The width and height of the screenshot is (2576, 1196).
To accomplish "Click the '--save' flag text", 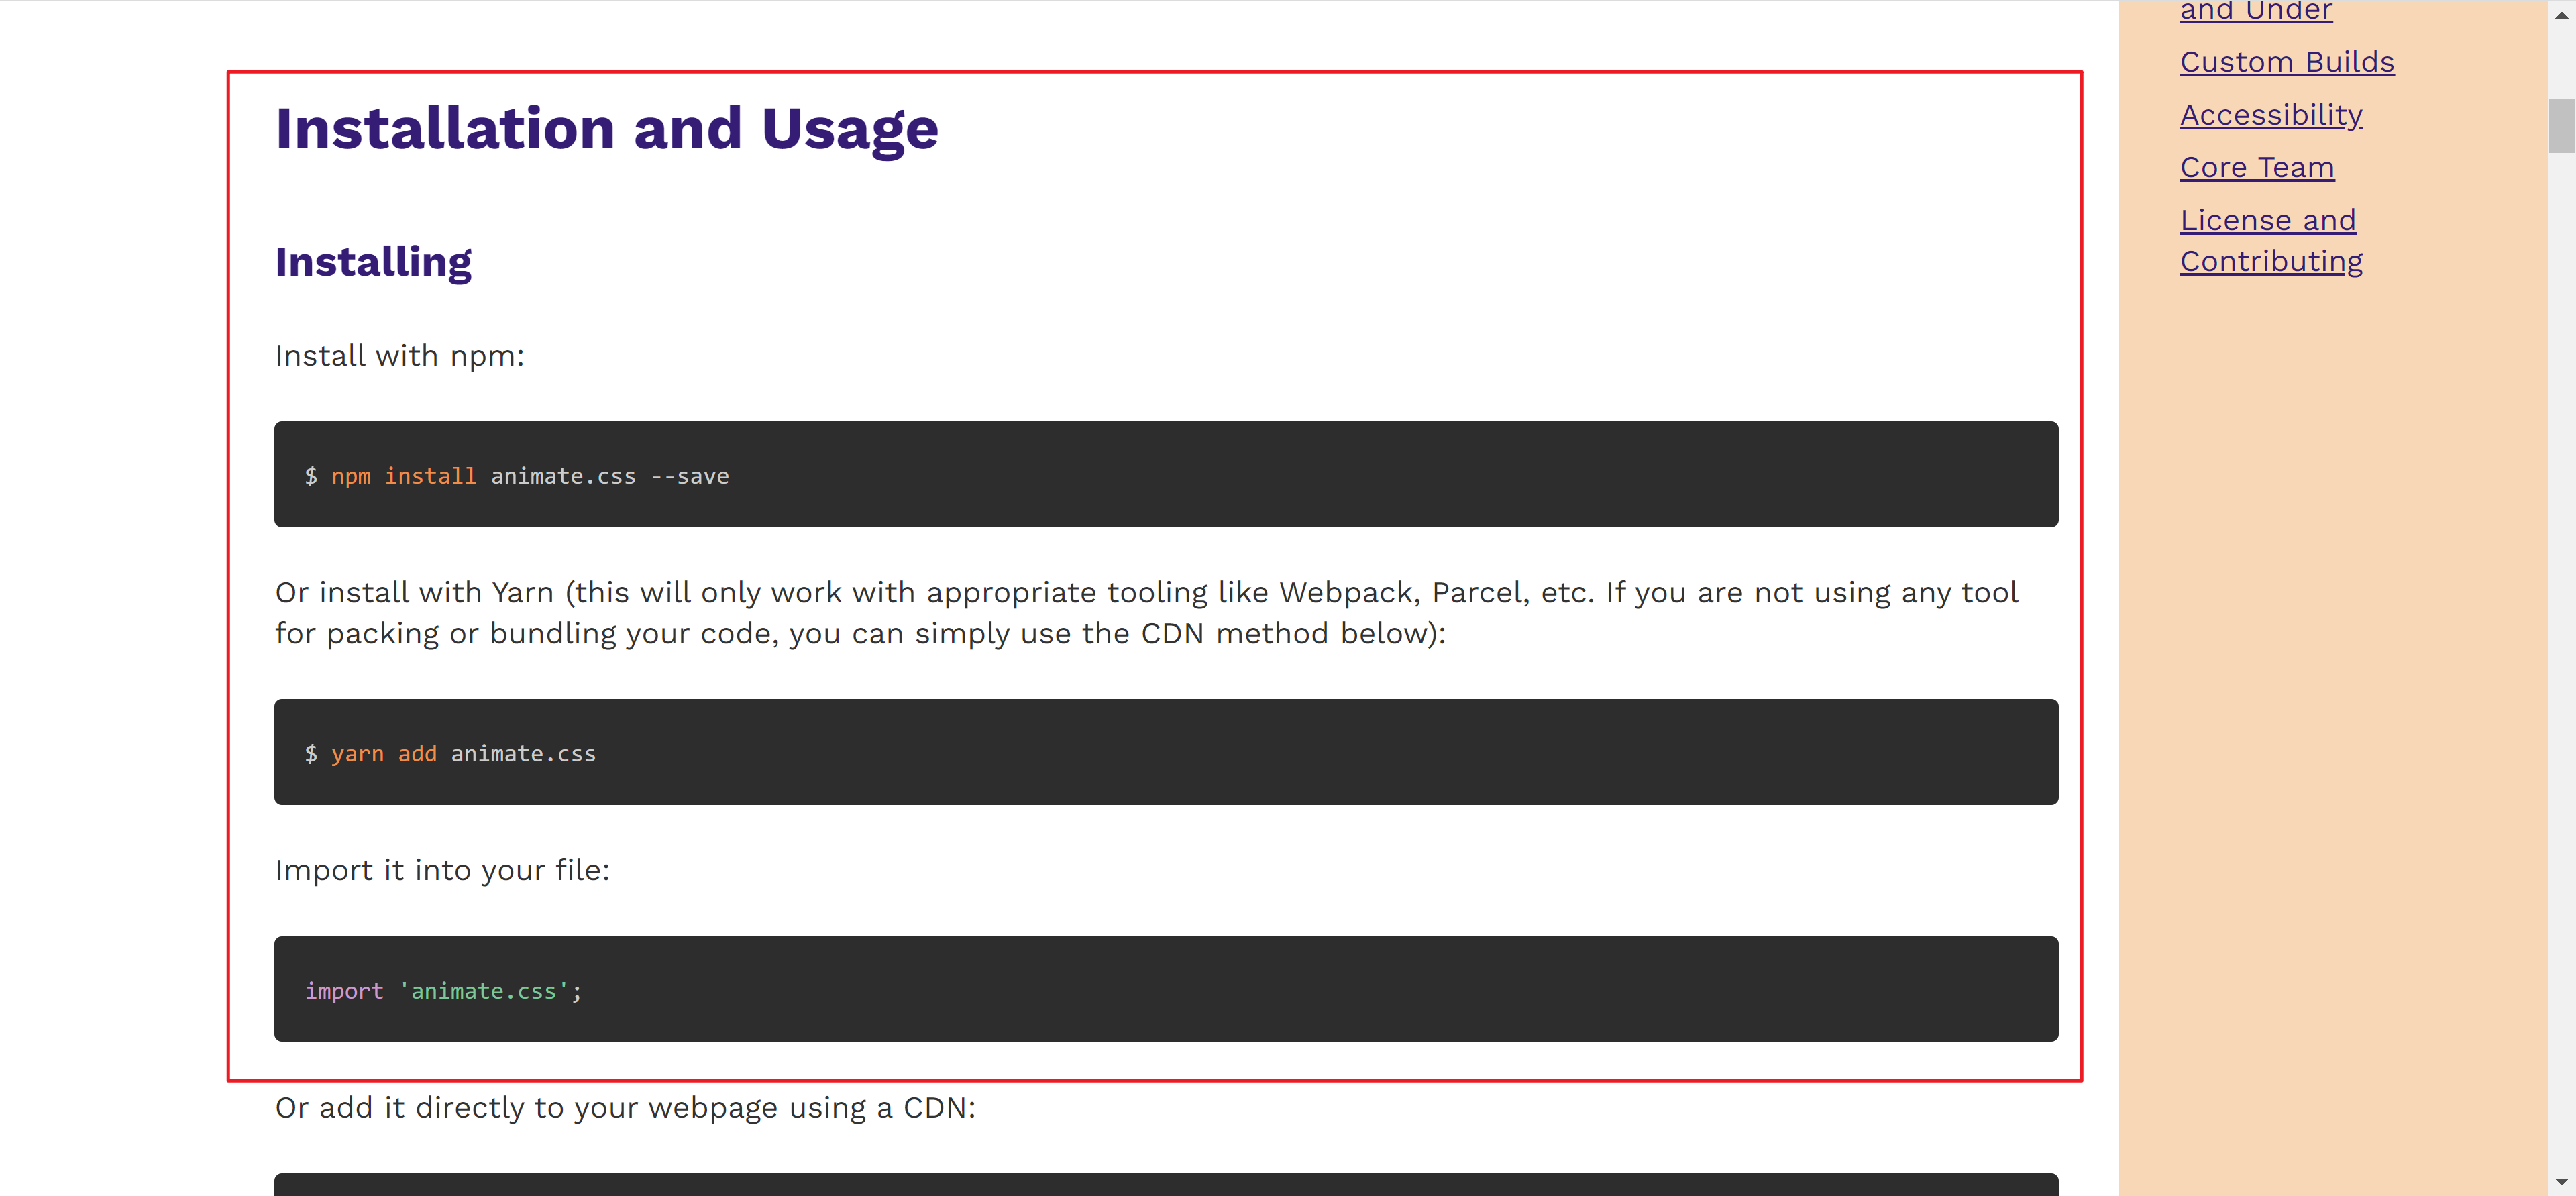I will point(690,476).
